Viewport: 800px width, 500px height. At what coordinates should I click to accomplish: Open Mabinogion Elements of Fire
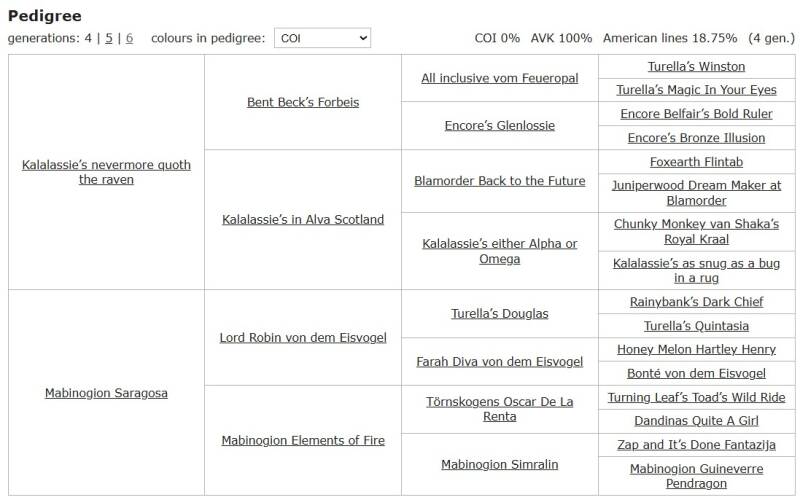303,440
